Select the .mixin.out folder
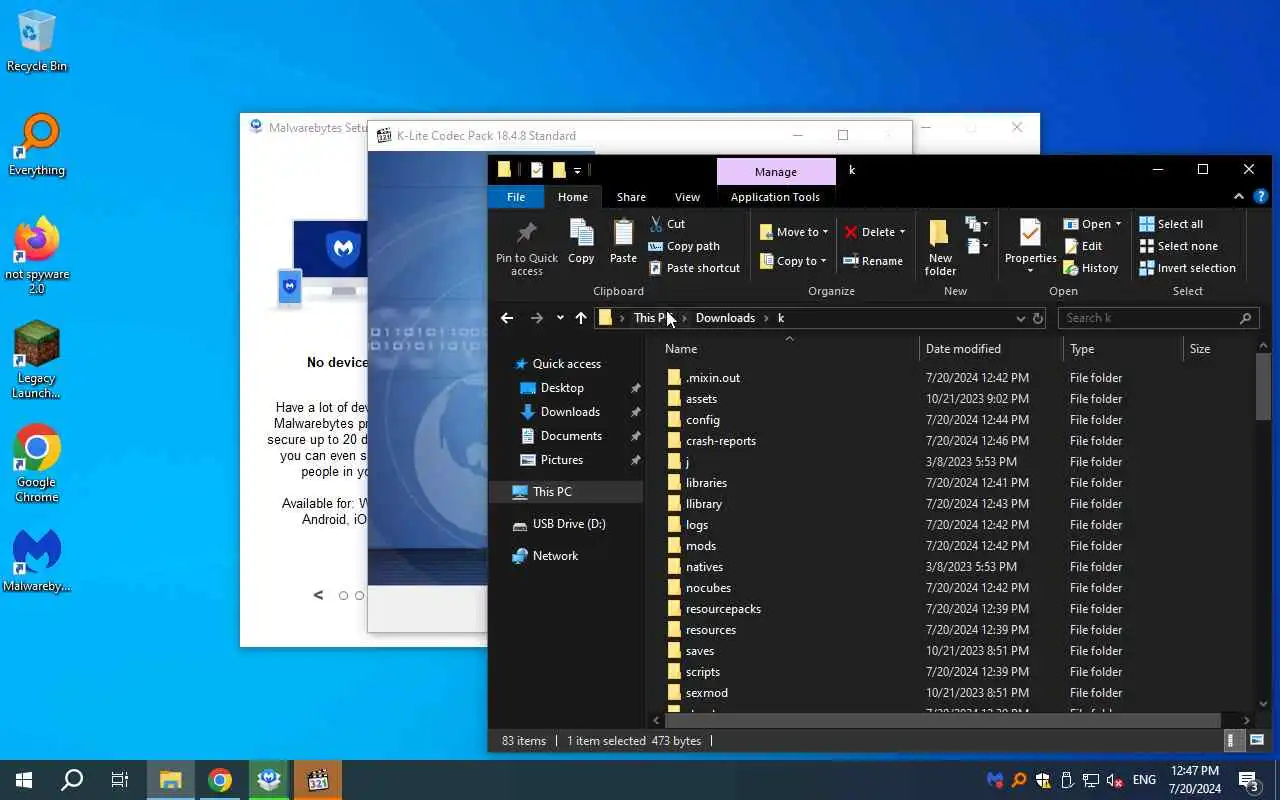The image size is (1280, 800). pos(712,378)
